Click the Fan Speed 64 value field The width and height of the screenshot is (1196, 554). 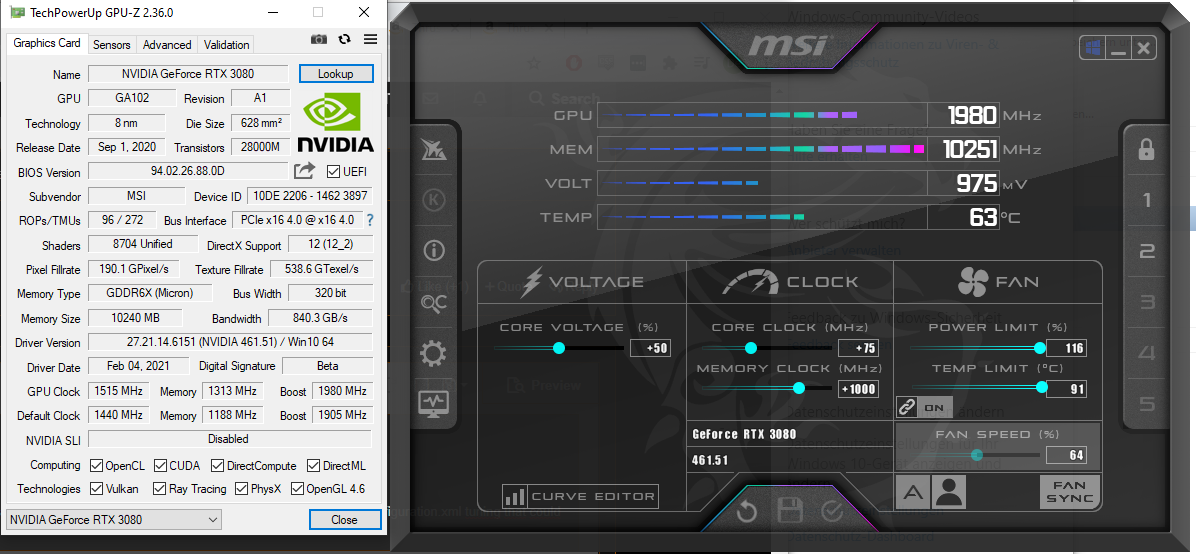click(x=1066, y=456)
